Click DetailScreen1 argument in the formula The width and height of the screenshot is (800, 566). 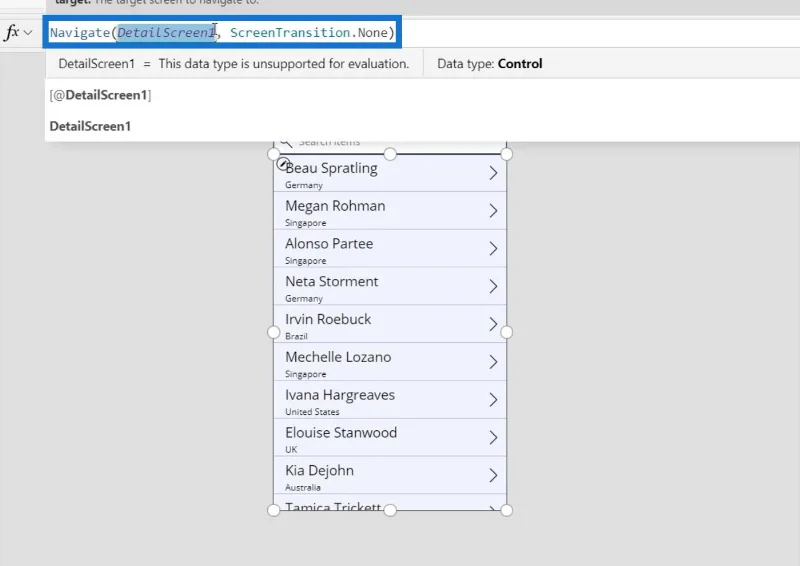[x=166, y=33]
